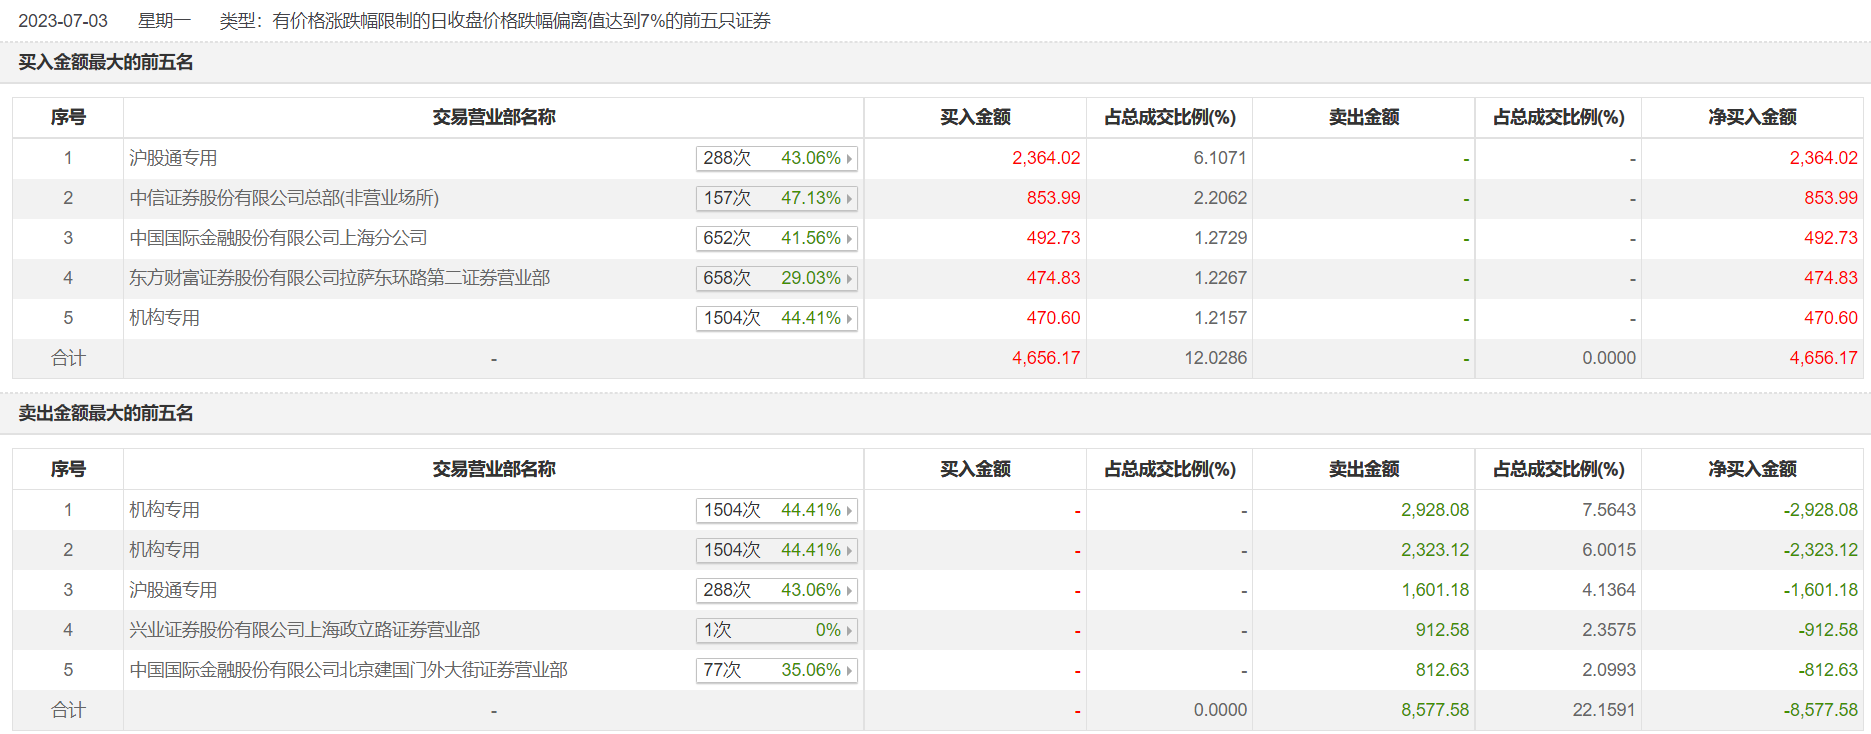Open 沪股通专用 in the row selling 1,601.18
Viewport: 1871px width, 734px height.
[173, 590]
